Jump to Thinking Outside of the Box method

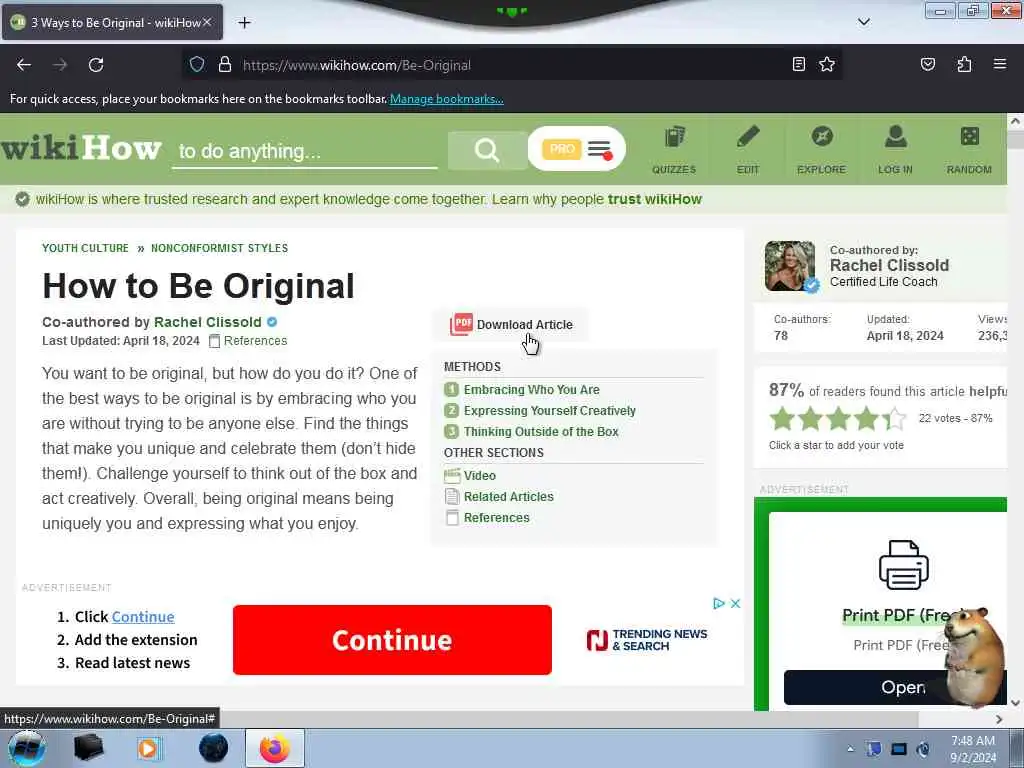[x=541, y=432]
